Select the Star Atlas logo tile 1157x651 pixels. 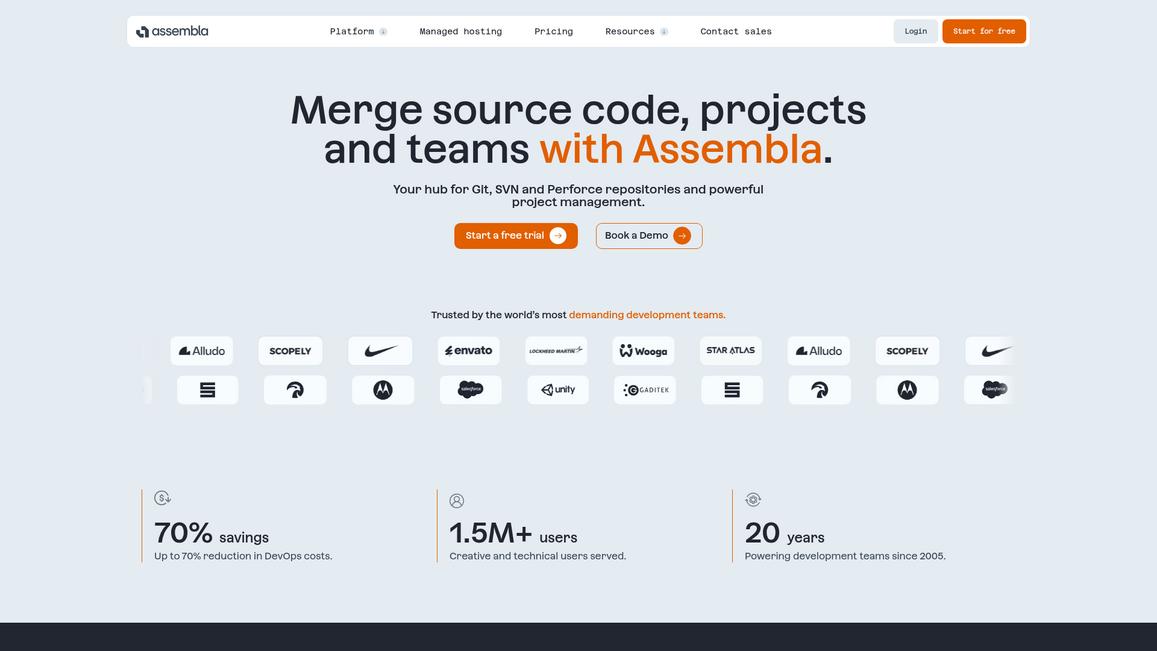point(731,351)
